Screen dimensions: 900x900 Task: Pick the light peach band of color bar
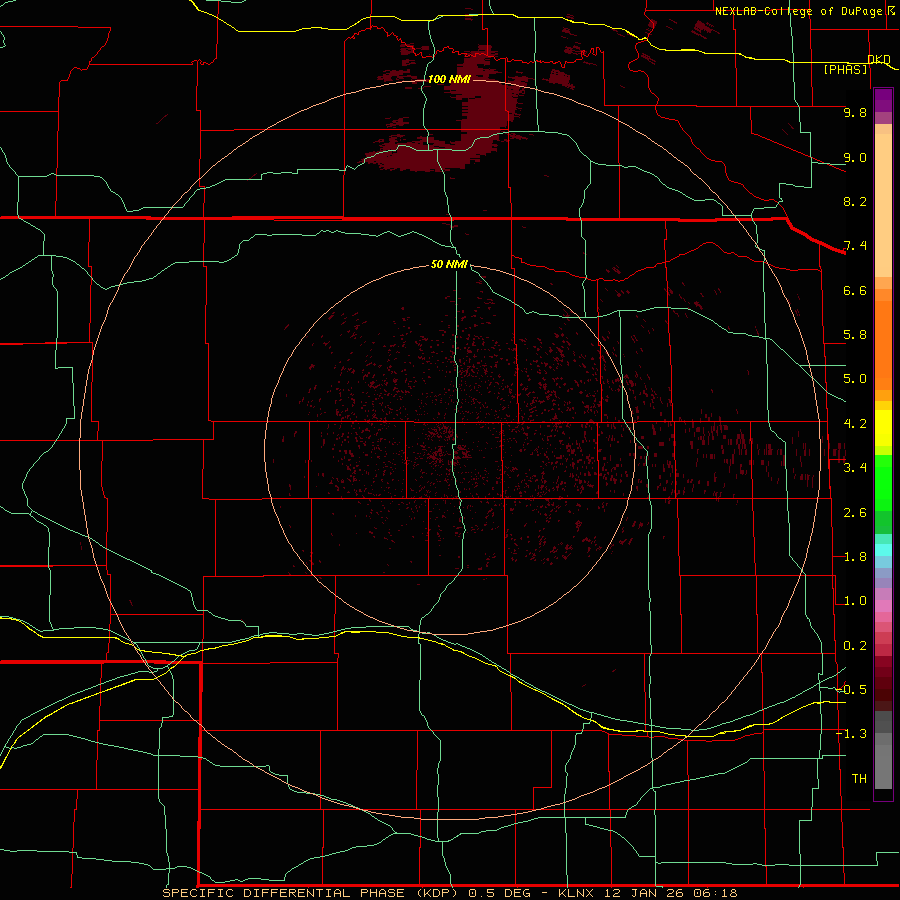pyautogui.click(x=883, y=205)
